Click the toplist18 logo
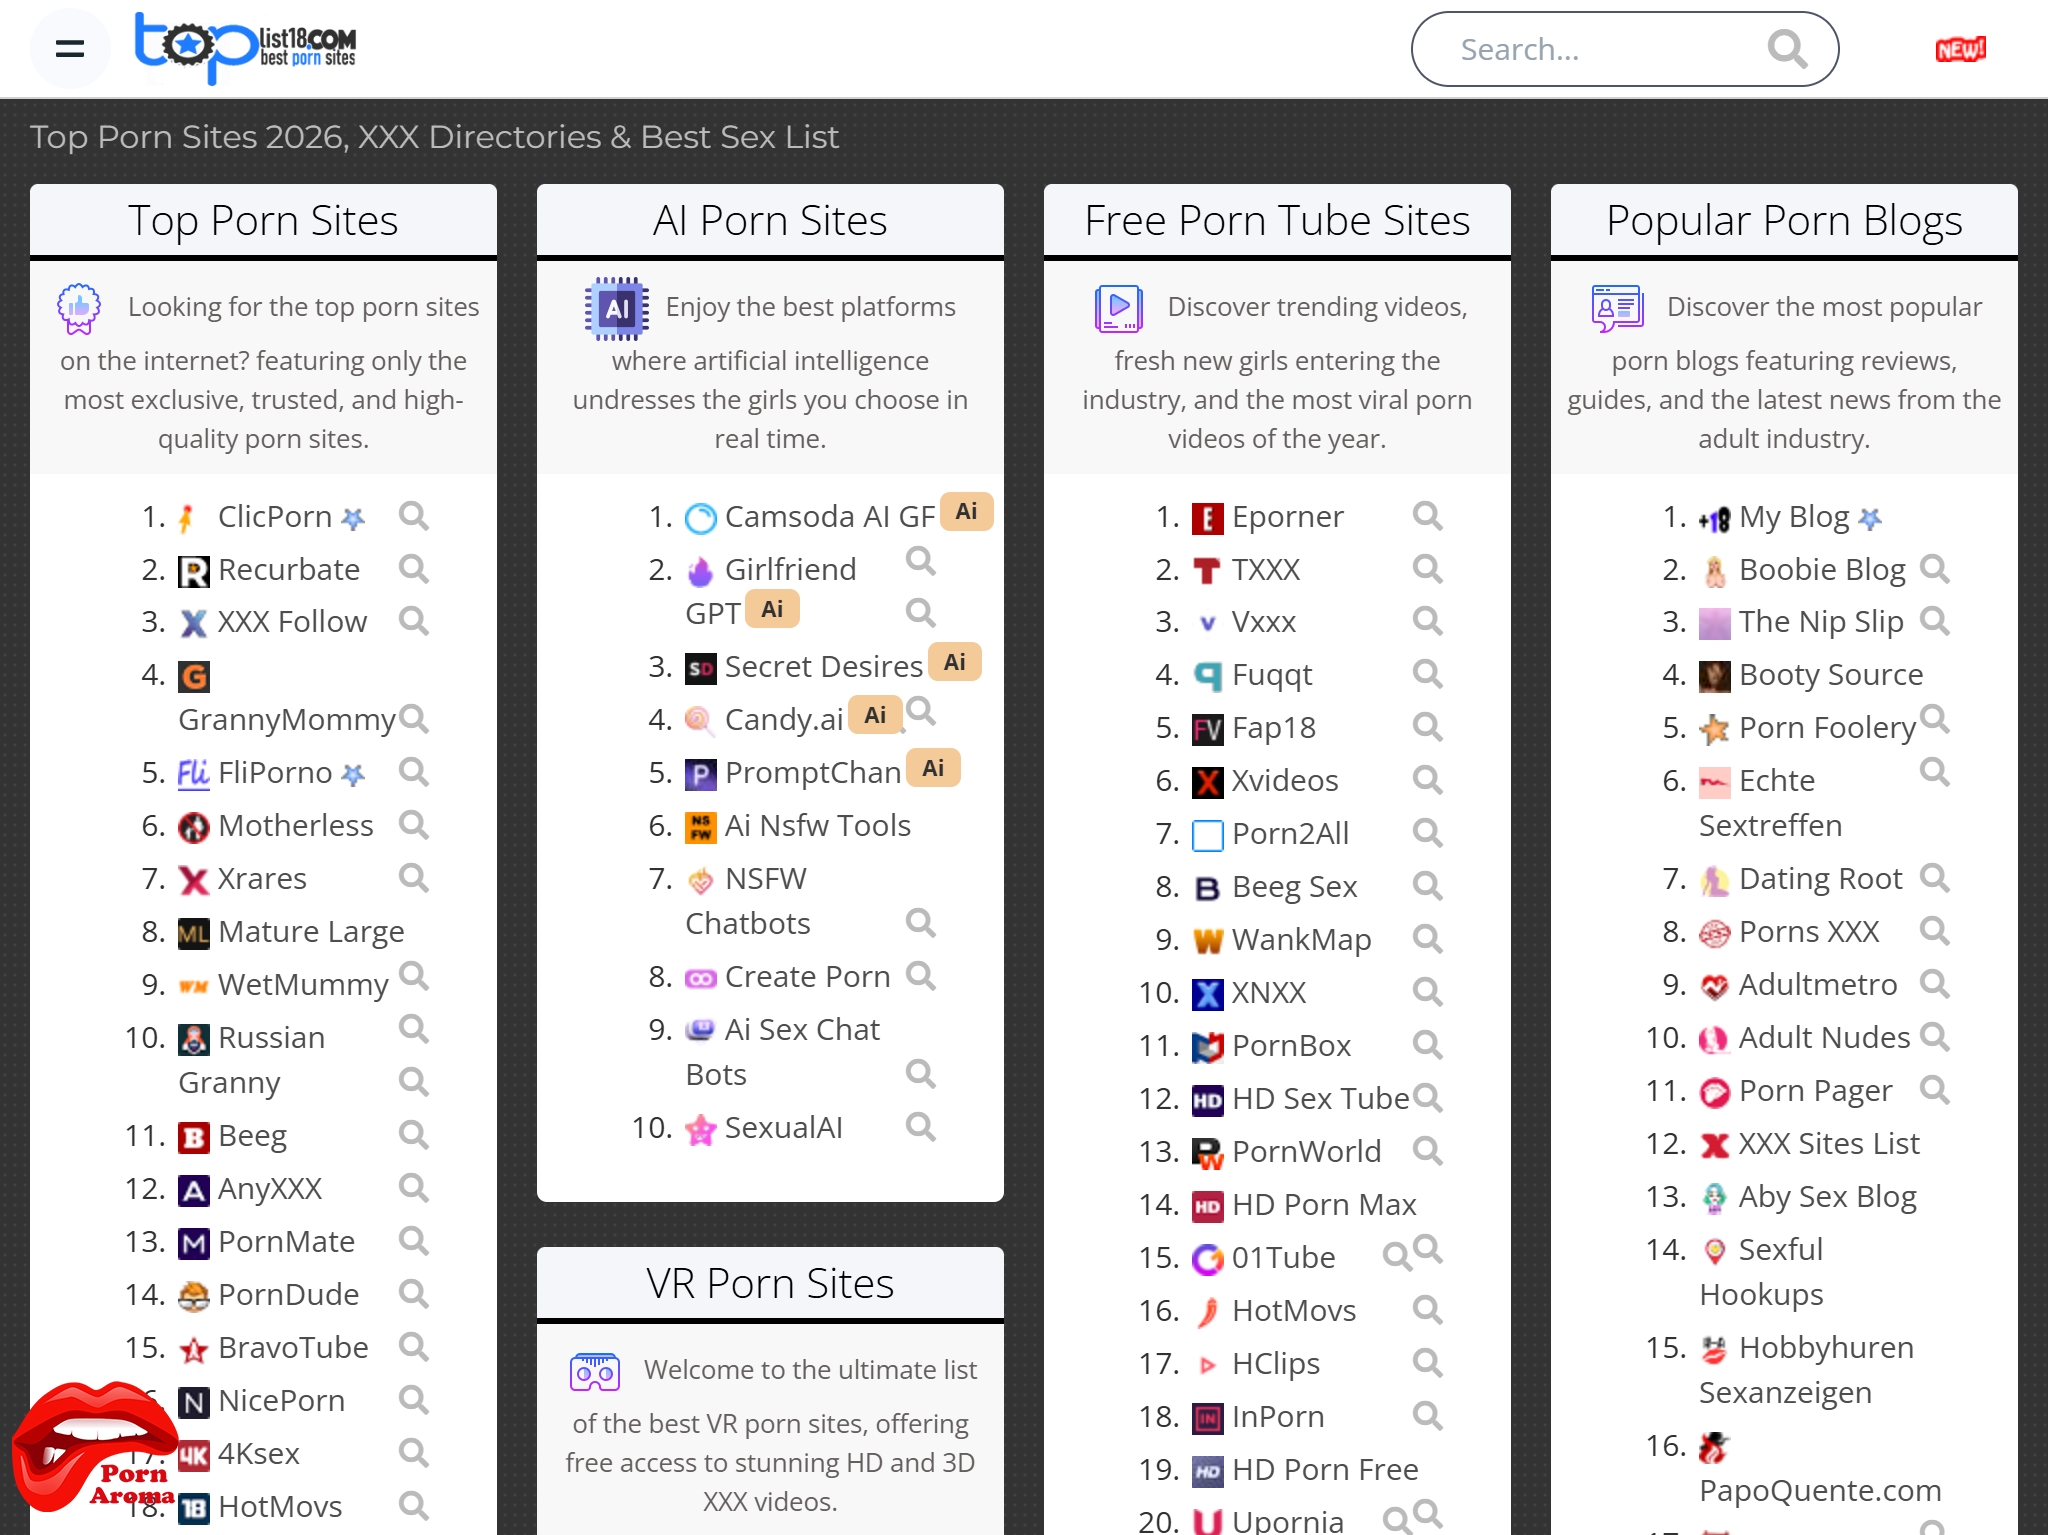This screenshot has height=1535, width=2048. pos(246,47)
